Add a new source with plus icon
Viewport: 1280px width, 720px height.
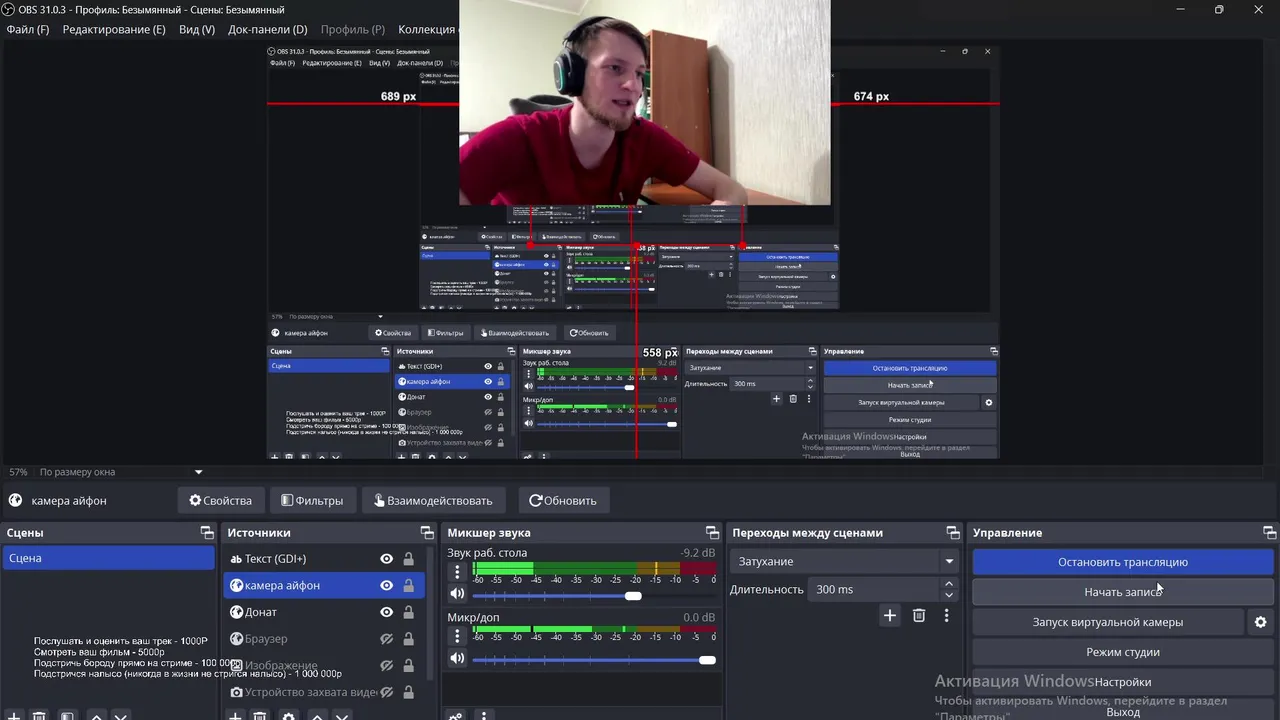235,716
